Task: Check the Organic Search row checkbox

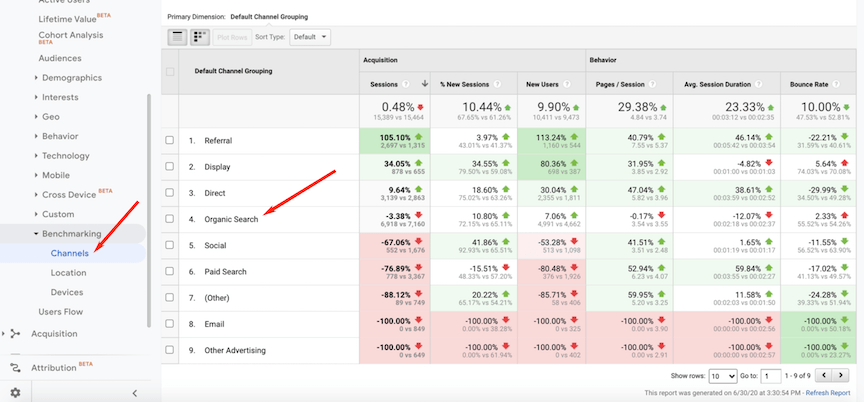Action: (x=170, y=219)
